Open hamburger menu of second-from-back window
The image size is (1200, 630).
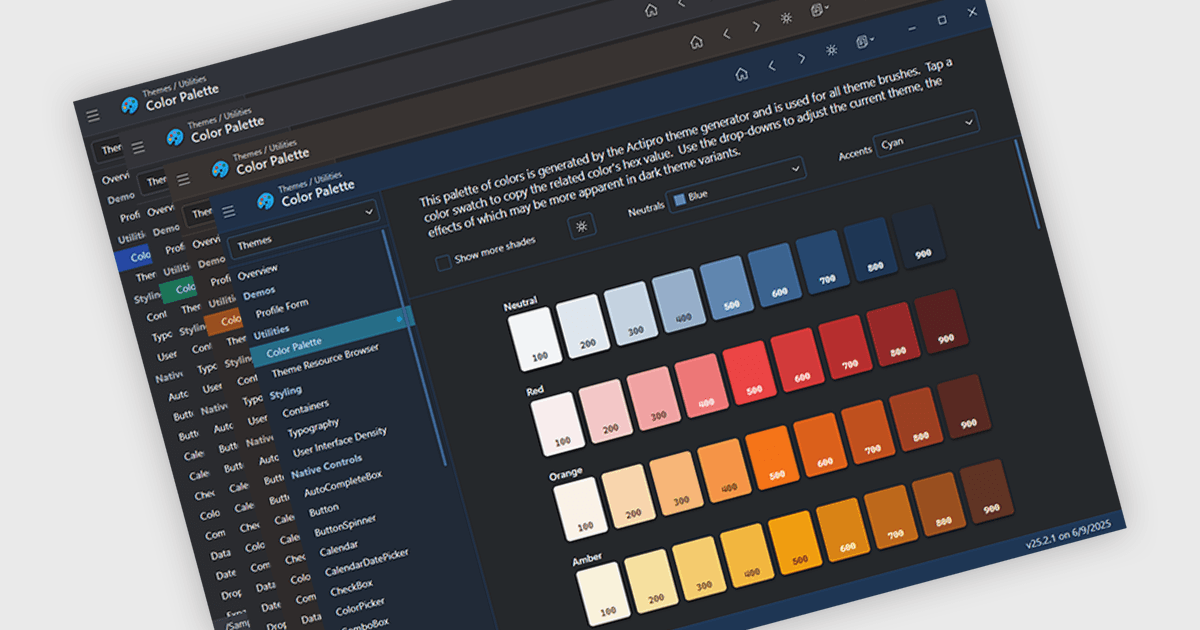(x=138, y=147)
